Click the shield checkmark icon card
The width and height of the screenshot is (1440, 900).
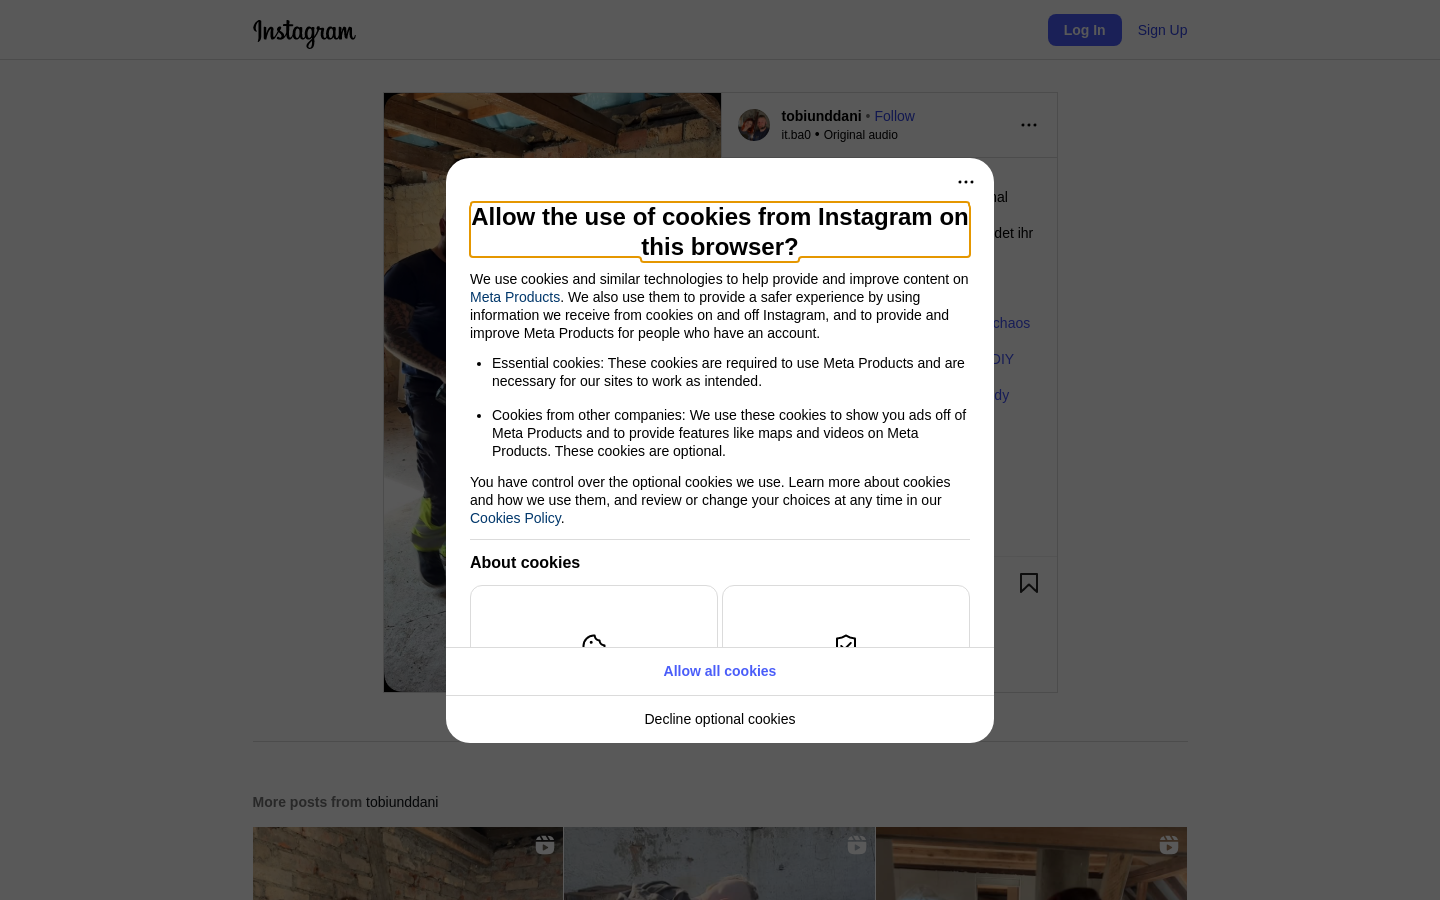(x=846, y=617)
